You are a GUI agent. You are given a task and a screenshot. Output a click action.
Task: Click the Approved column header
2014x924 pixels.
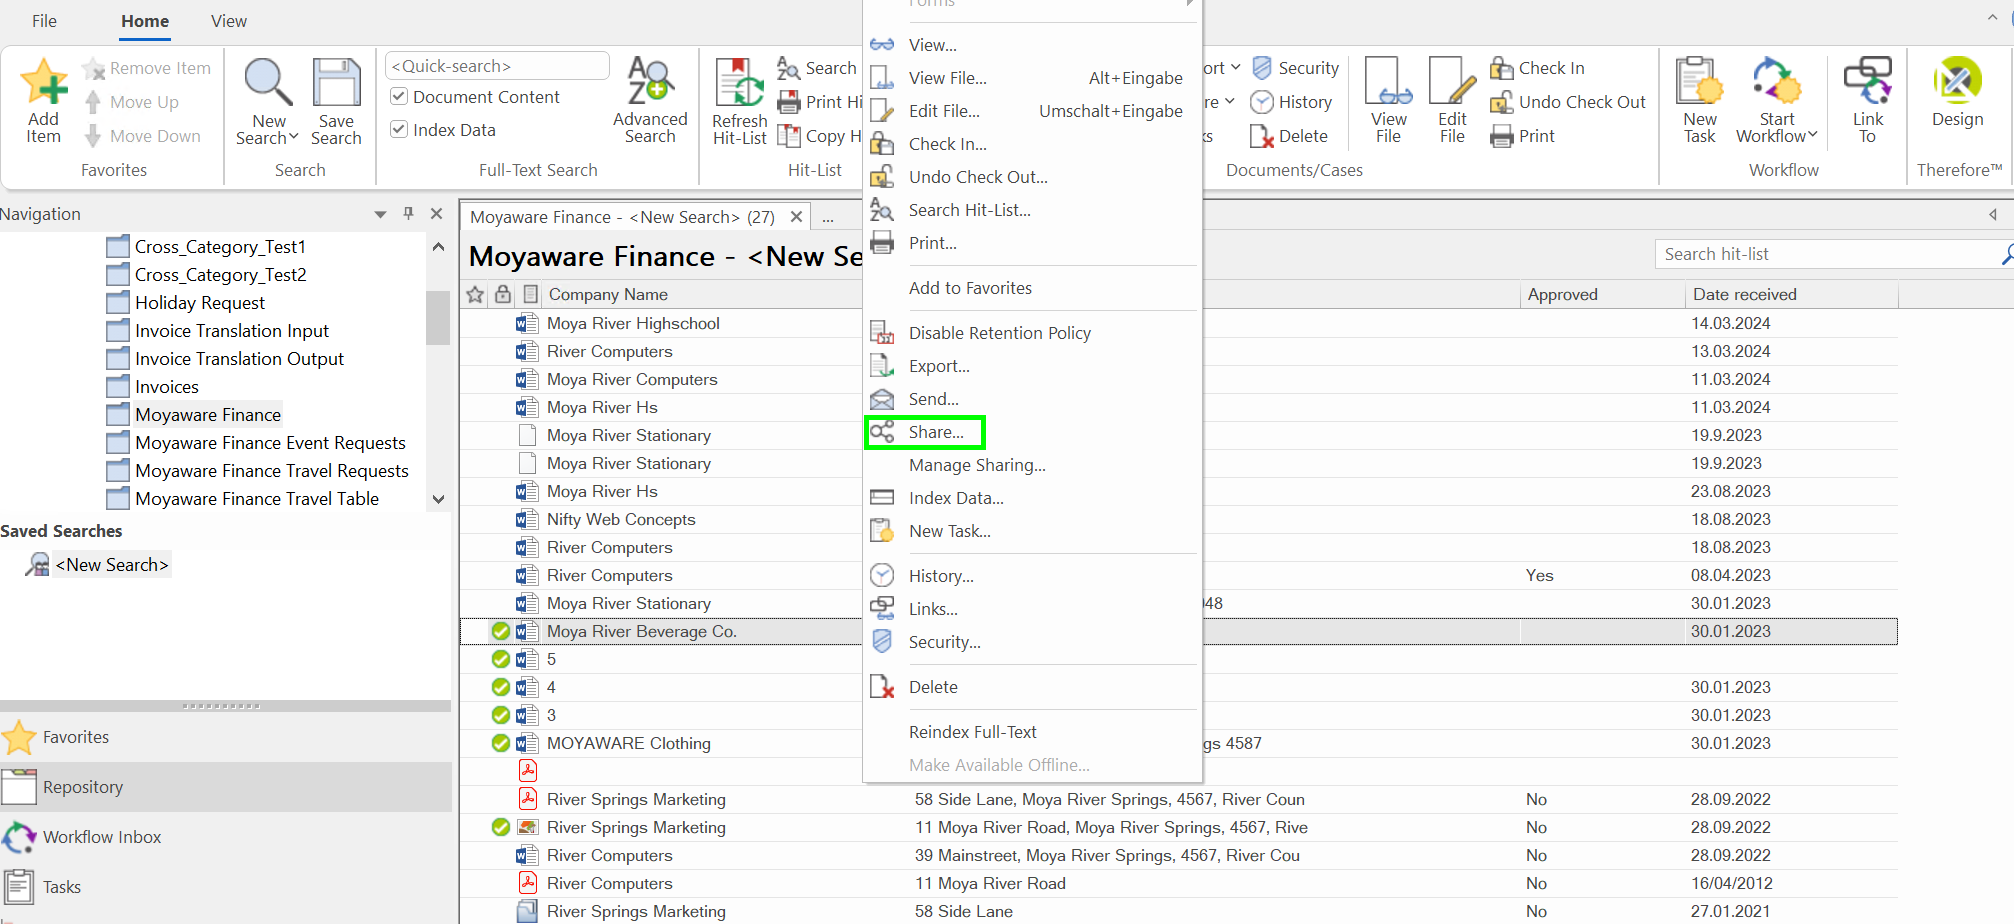(1562, 294)
